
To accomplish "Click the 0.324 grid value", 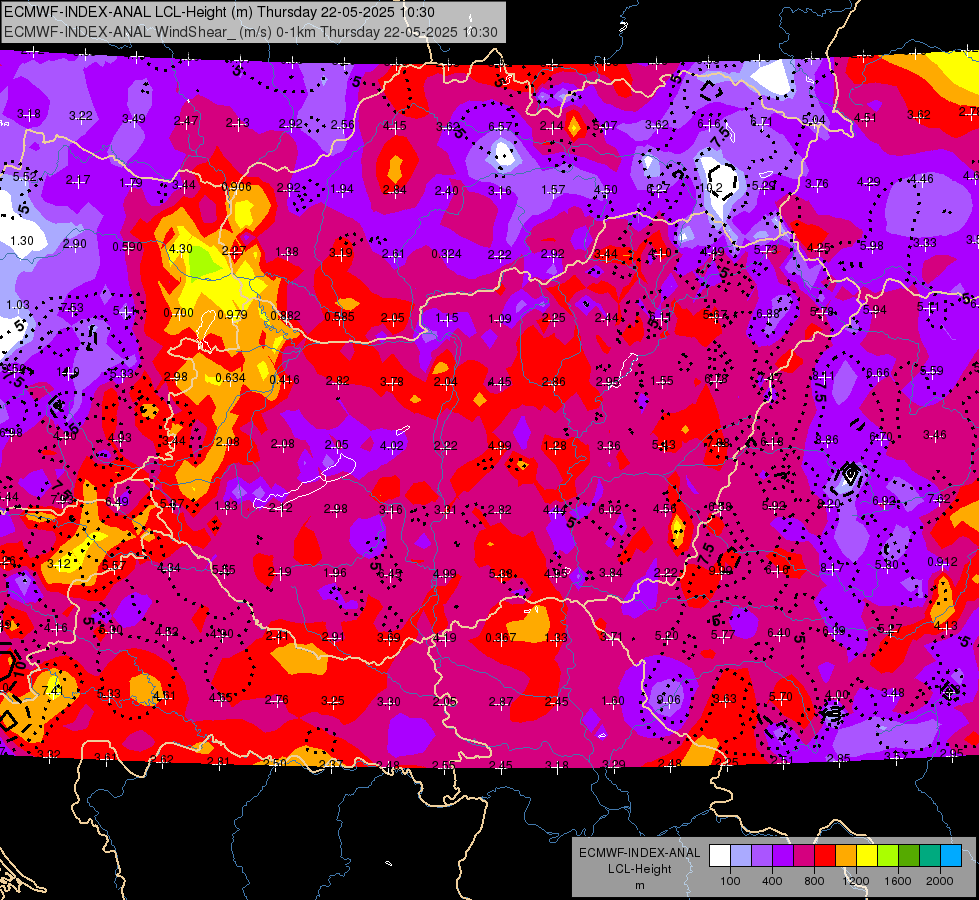I will 446,254.
